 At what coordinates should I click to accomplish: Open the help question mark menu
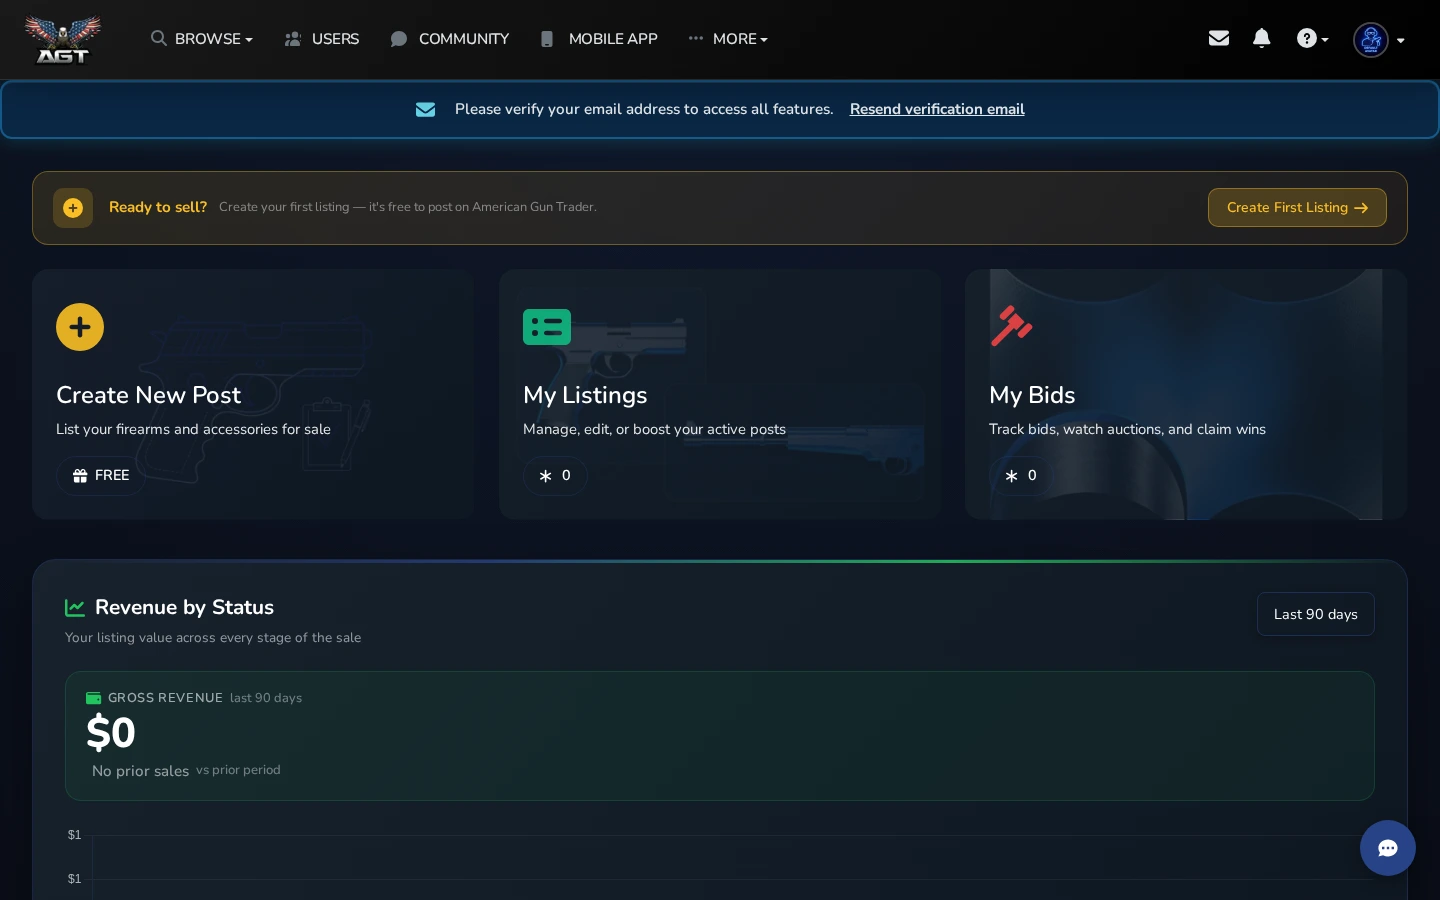(x=1312, y=39)
